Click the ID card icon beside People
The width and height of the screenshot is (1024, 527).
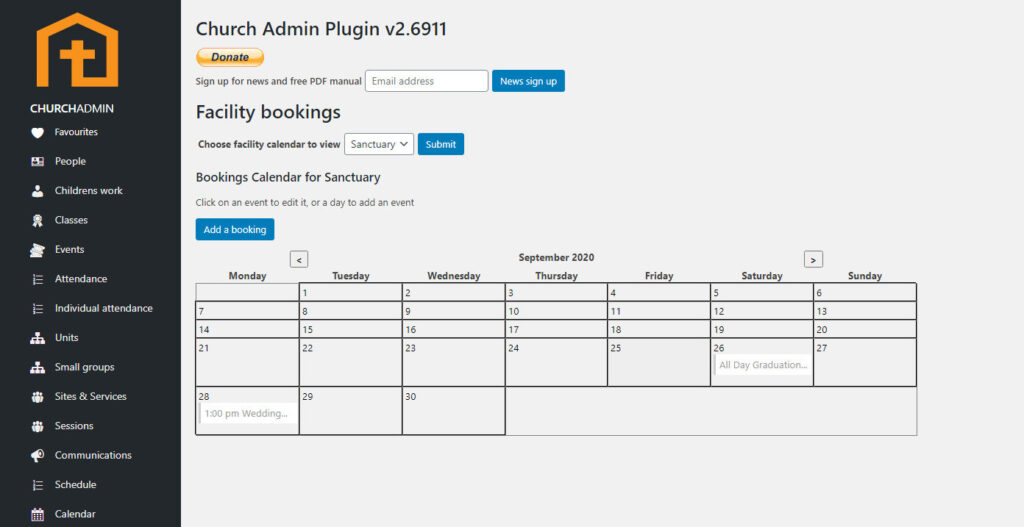coord(38,161)
